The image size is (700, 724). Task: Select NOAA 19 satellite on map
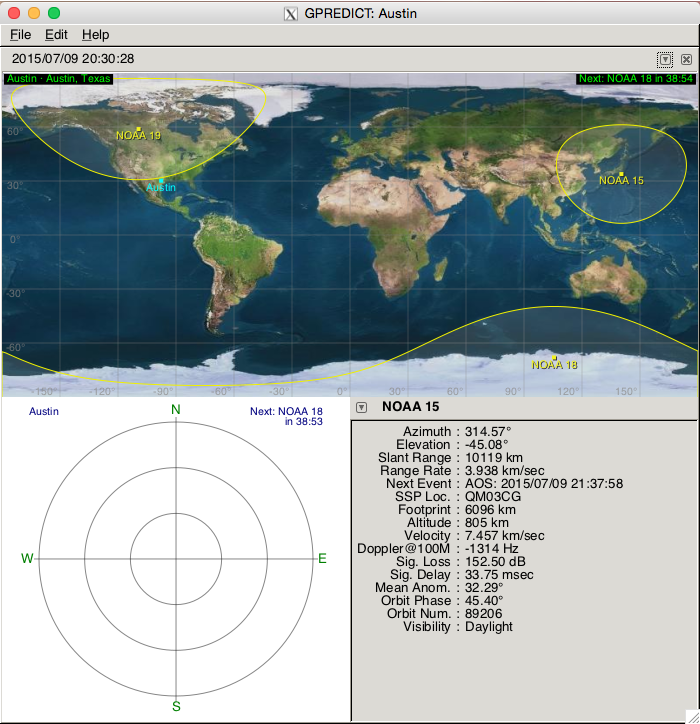point(138,129)
